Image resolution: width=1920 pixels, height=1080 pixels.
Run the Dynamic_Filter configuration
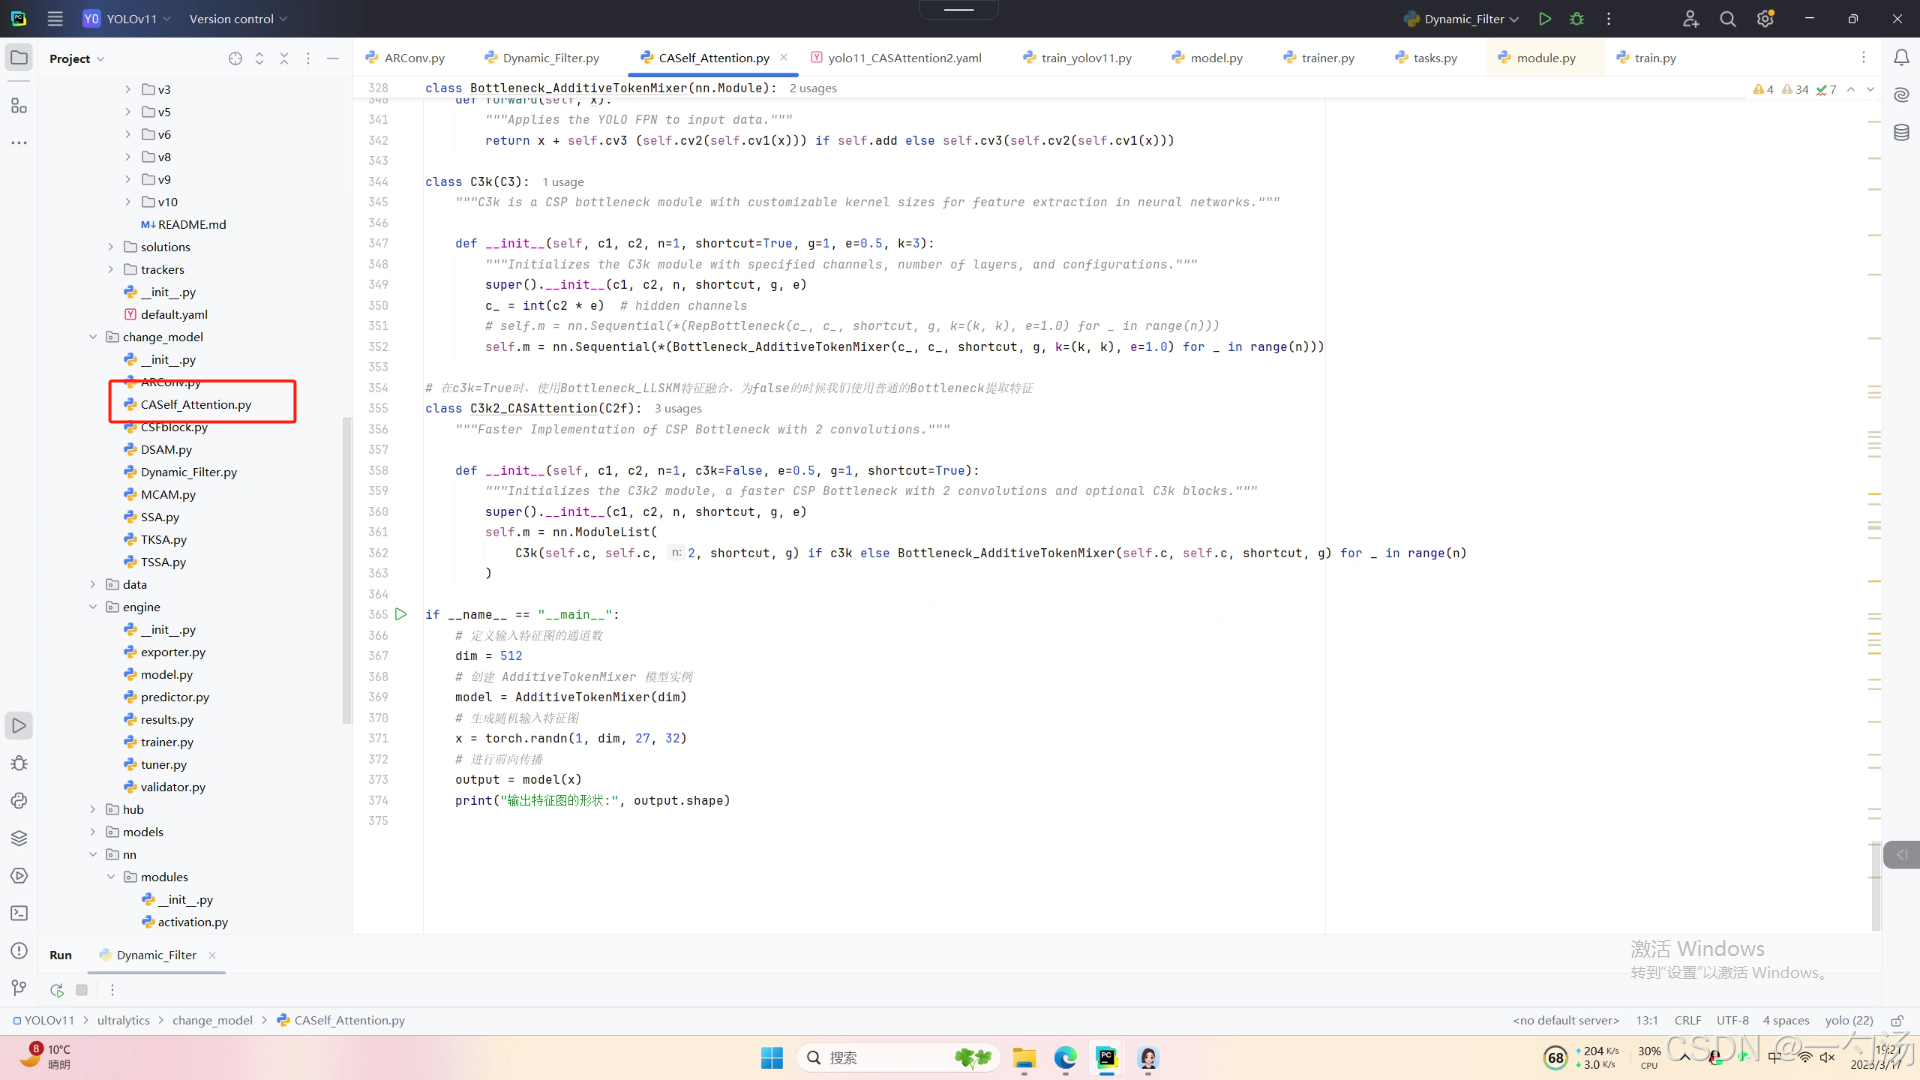coord(1545,19)
